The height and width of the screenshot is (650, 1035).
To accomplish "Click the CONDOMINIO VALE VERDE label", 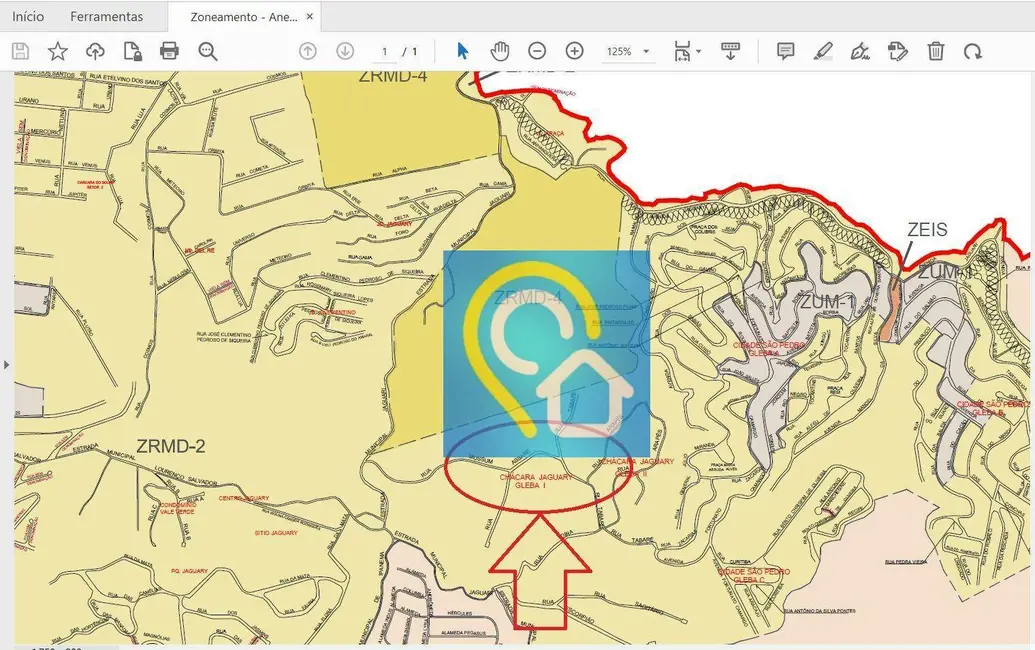I will coord(177,507).
